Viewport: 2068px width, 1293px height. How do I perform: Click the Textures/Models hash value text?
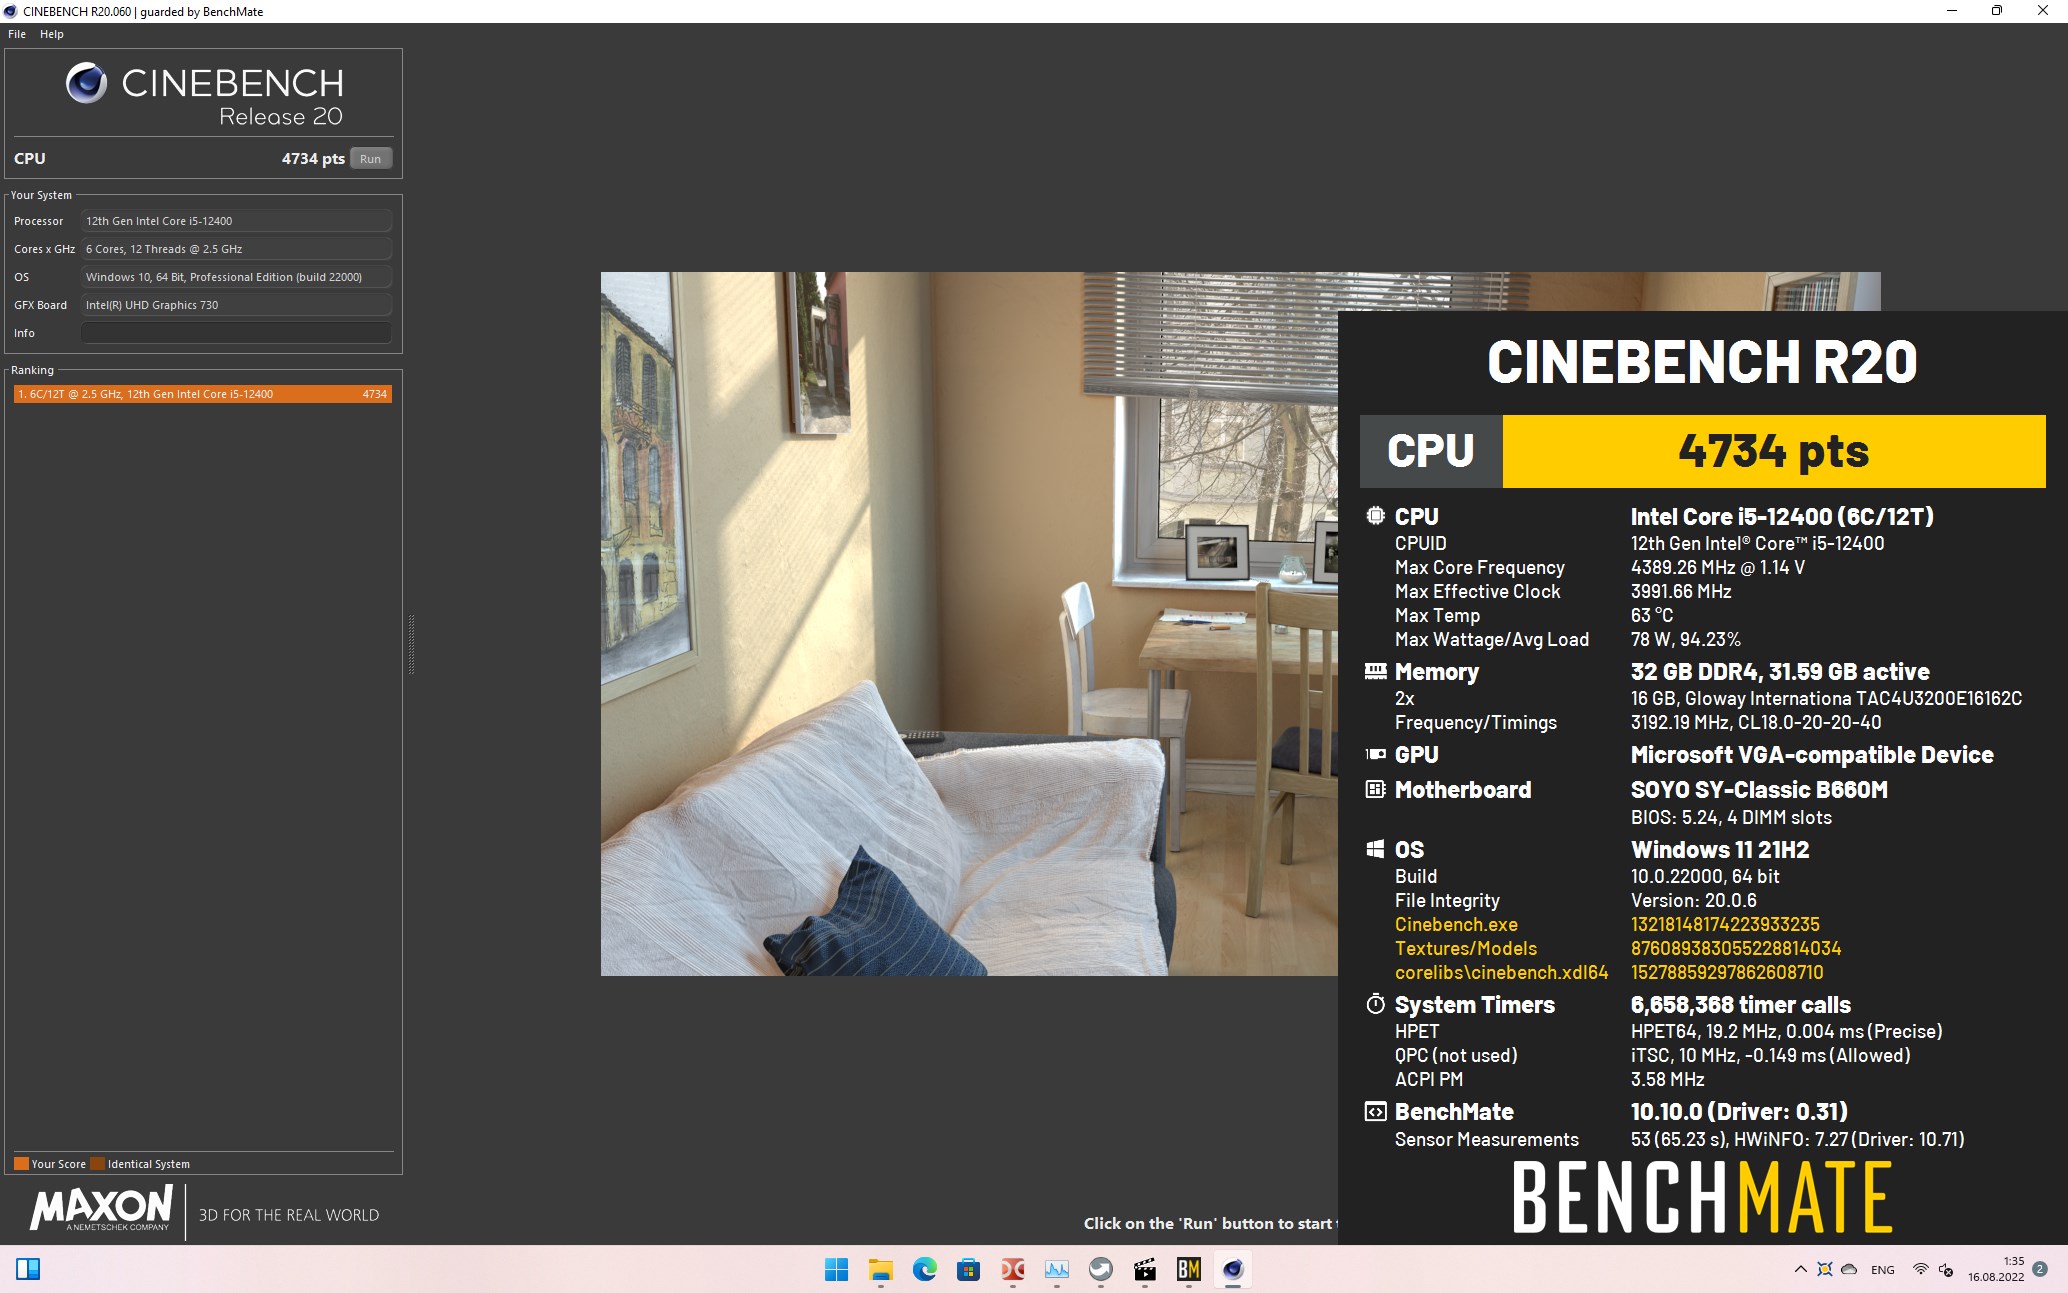pyautogui.click(x=1736, y=948)
